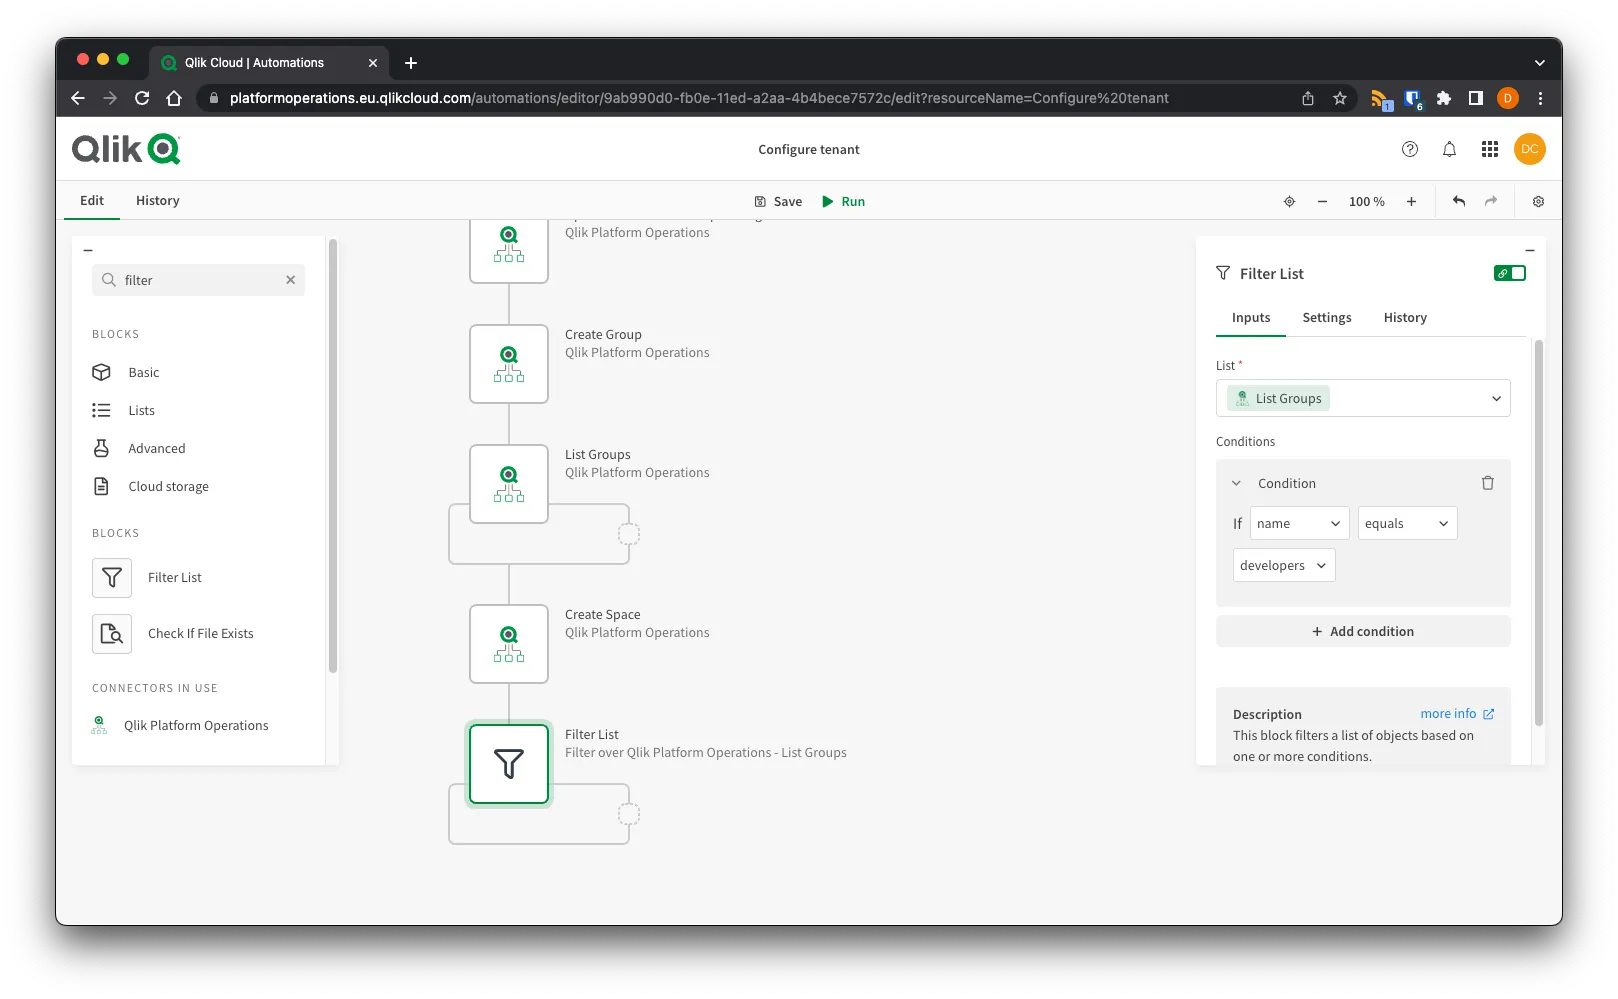The image size is (1618, 999).
Task: Open automation settings gear icon
Action: coord(1538,201)
